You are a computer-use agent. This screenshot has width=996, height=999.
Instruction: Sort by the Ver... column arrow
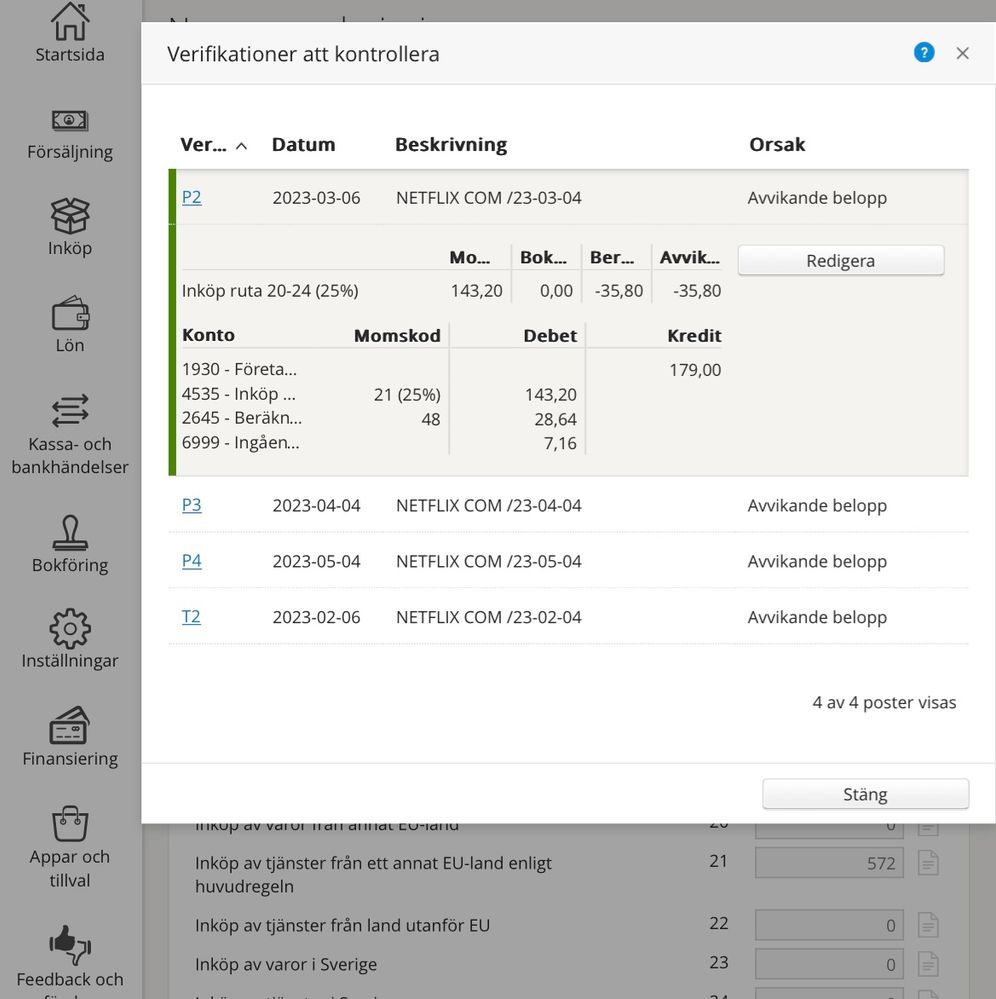click(242, 146)
